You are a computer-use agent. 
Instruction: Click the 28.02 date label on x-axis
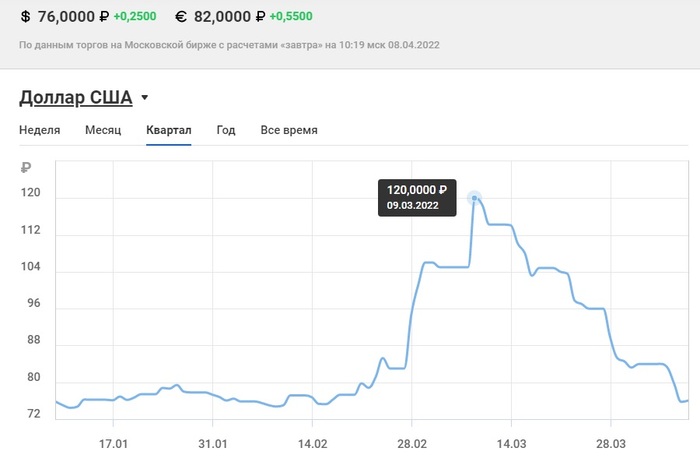[412, 443]
